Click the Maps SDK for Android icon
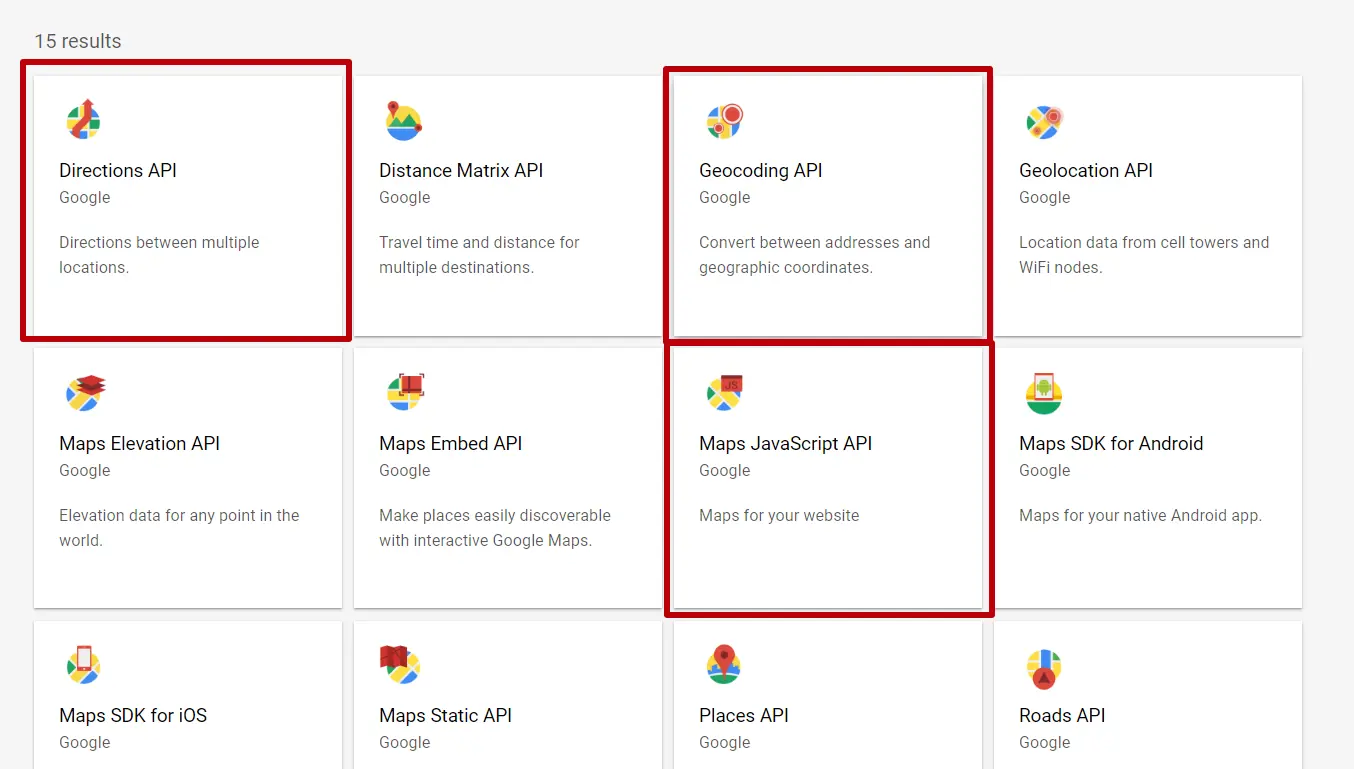 1044,392
